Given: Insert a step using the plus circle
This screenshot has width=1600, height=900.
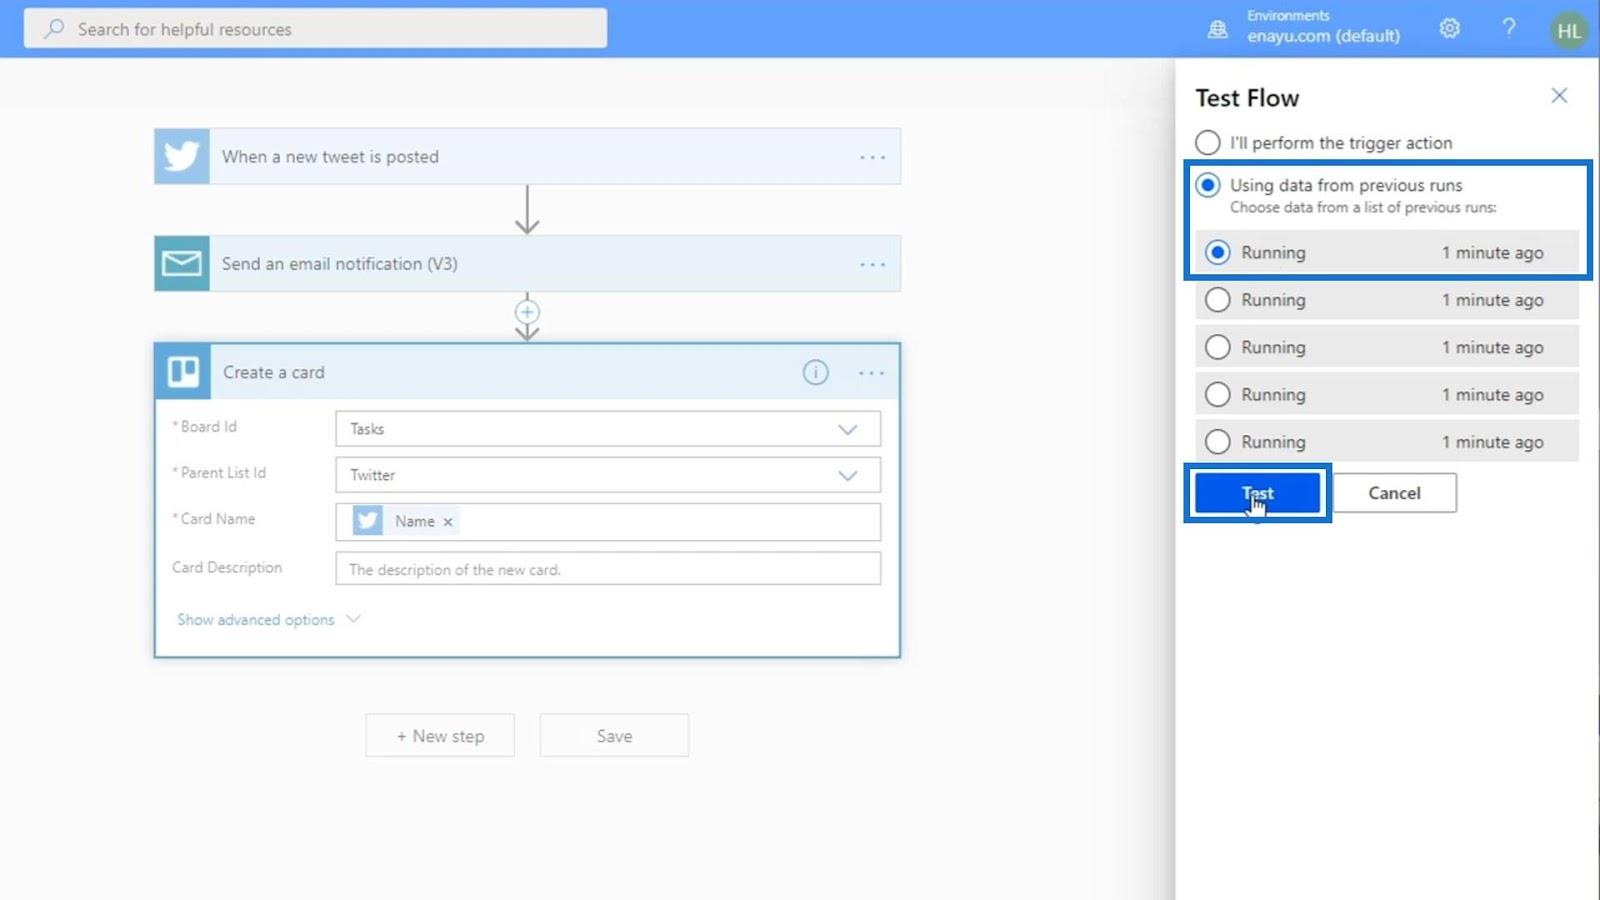Looking at the screenshot, I should click(527, 312).
